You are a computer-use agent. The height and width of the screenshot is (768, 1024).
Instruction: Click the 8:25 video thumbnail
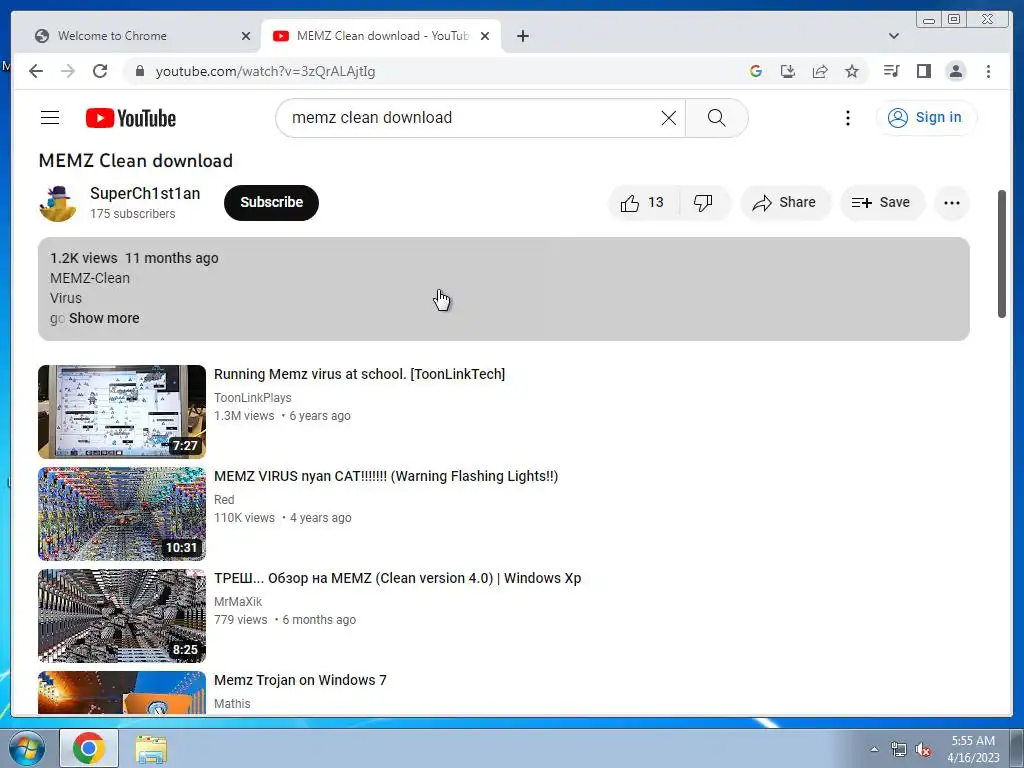click(122, 615)
